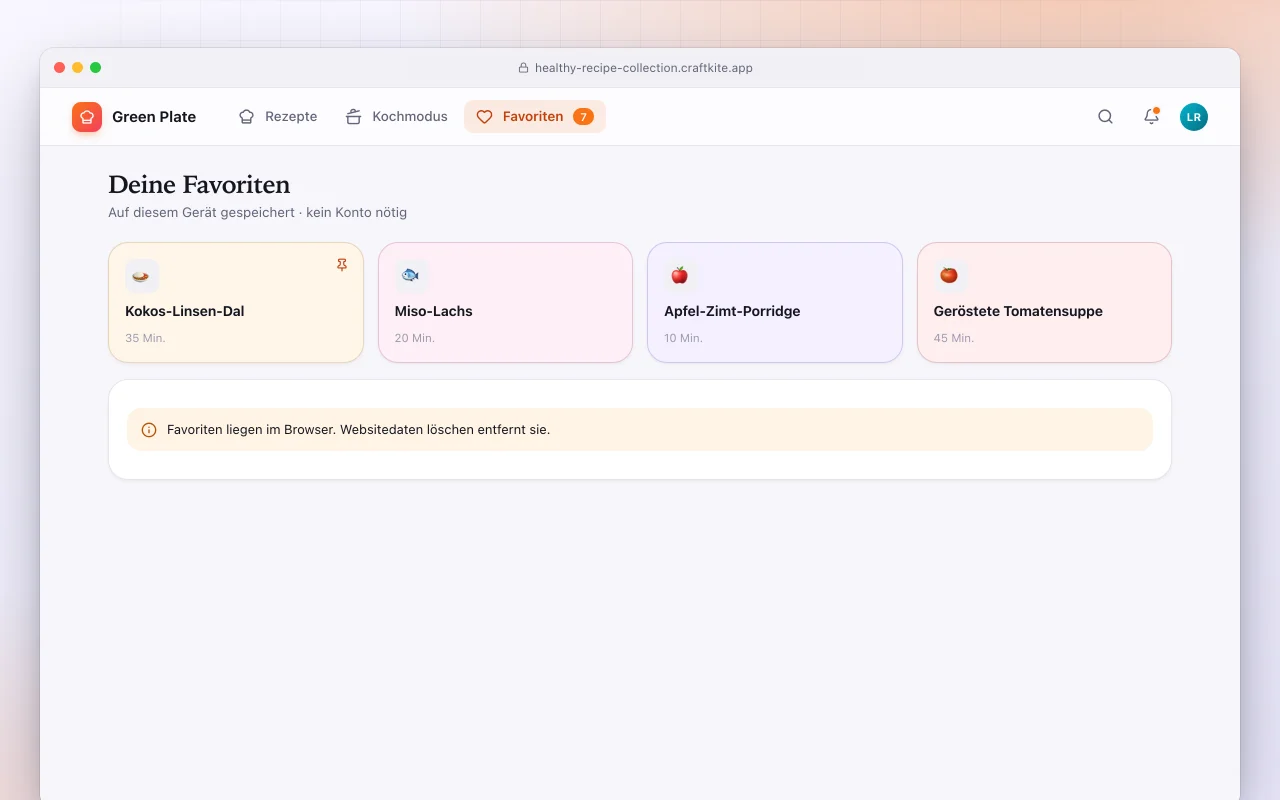The height and width of the screenshot is (800, 1280).
Task: Click the Miso-Lachs fish emoji icon
Action: click(411, 276)
